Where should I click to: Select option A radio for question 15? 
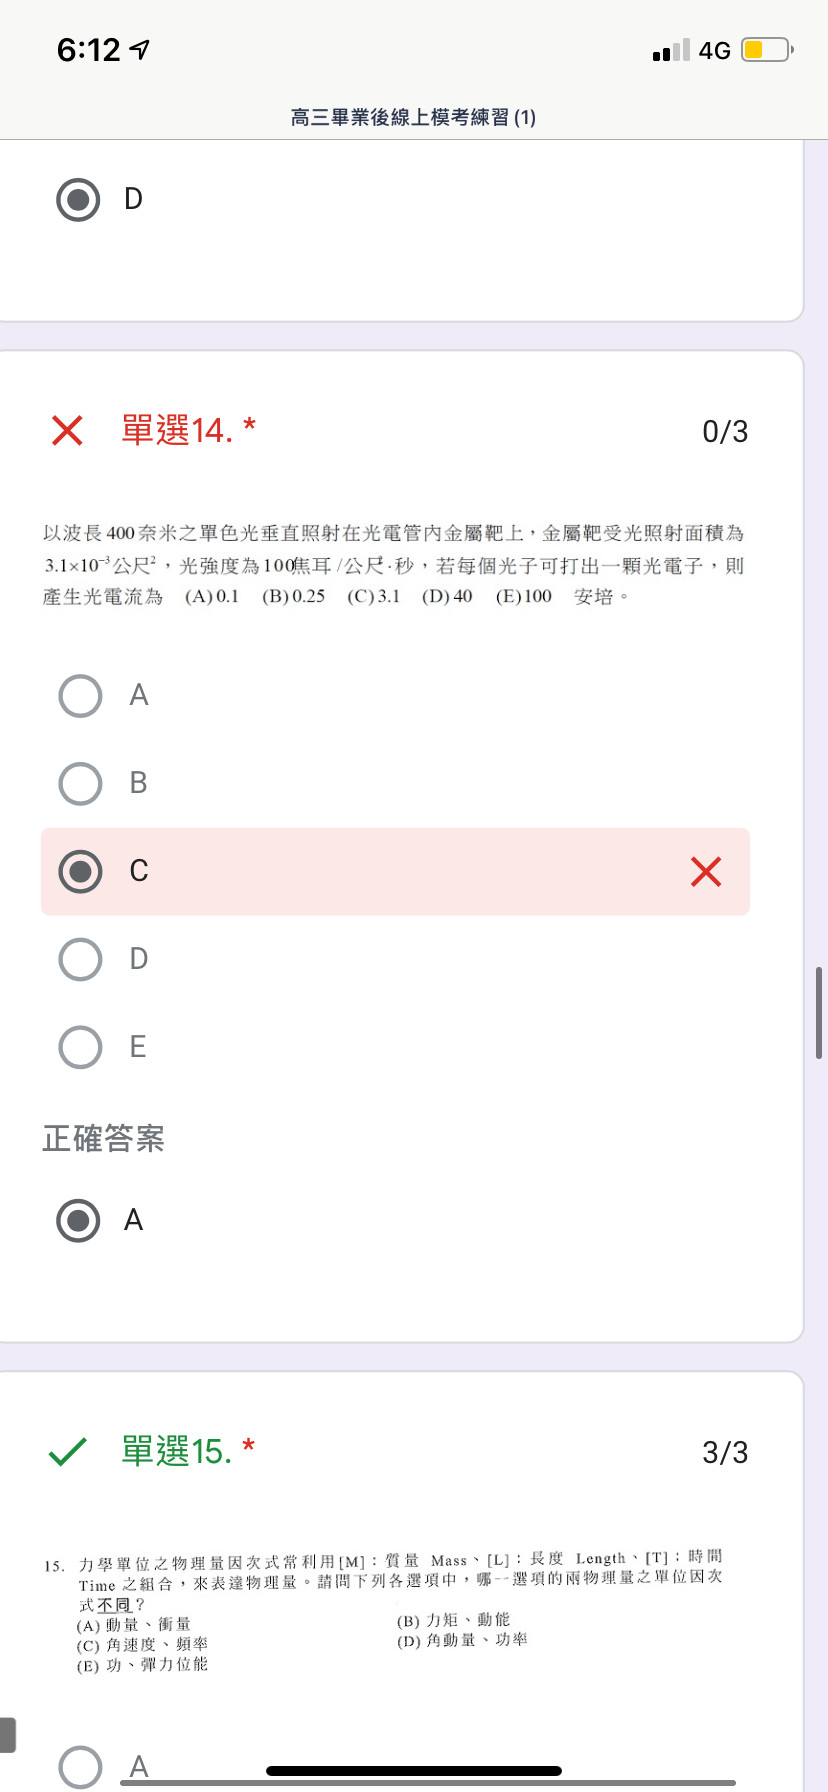click(80, 1767)
